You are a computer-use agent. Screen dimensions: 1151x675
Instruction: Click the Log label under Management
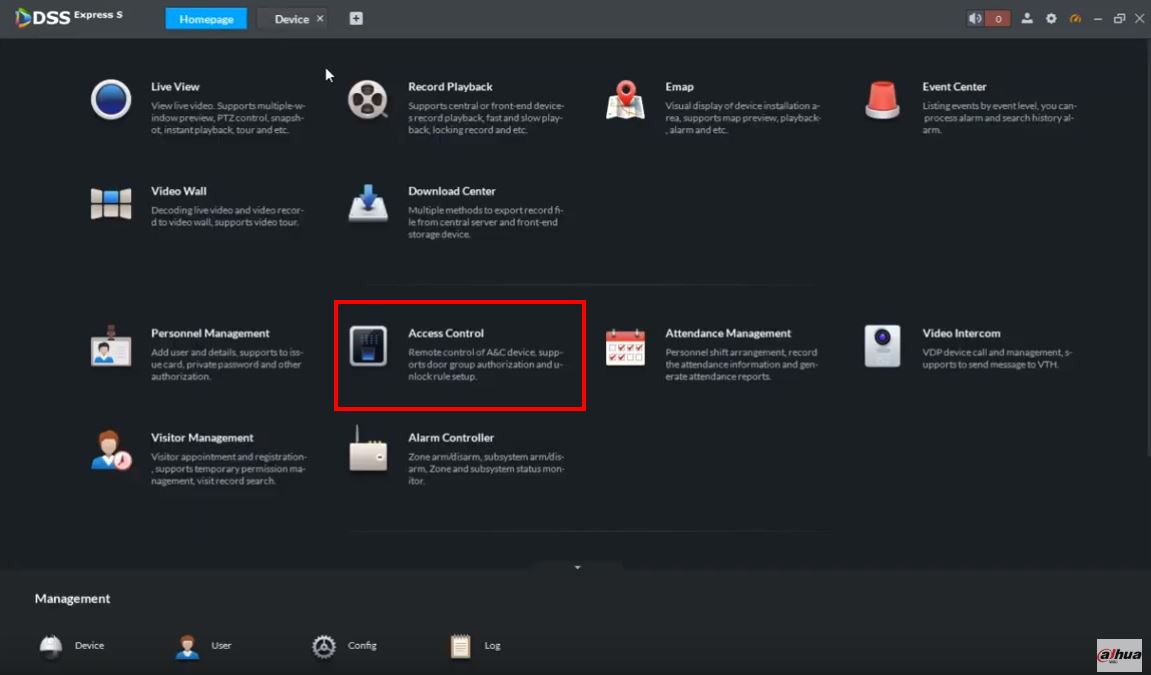pyautogui.click(x=493, y=646)
